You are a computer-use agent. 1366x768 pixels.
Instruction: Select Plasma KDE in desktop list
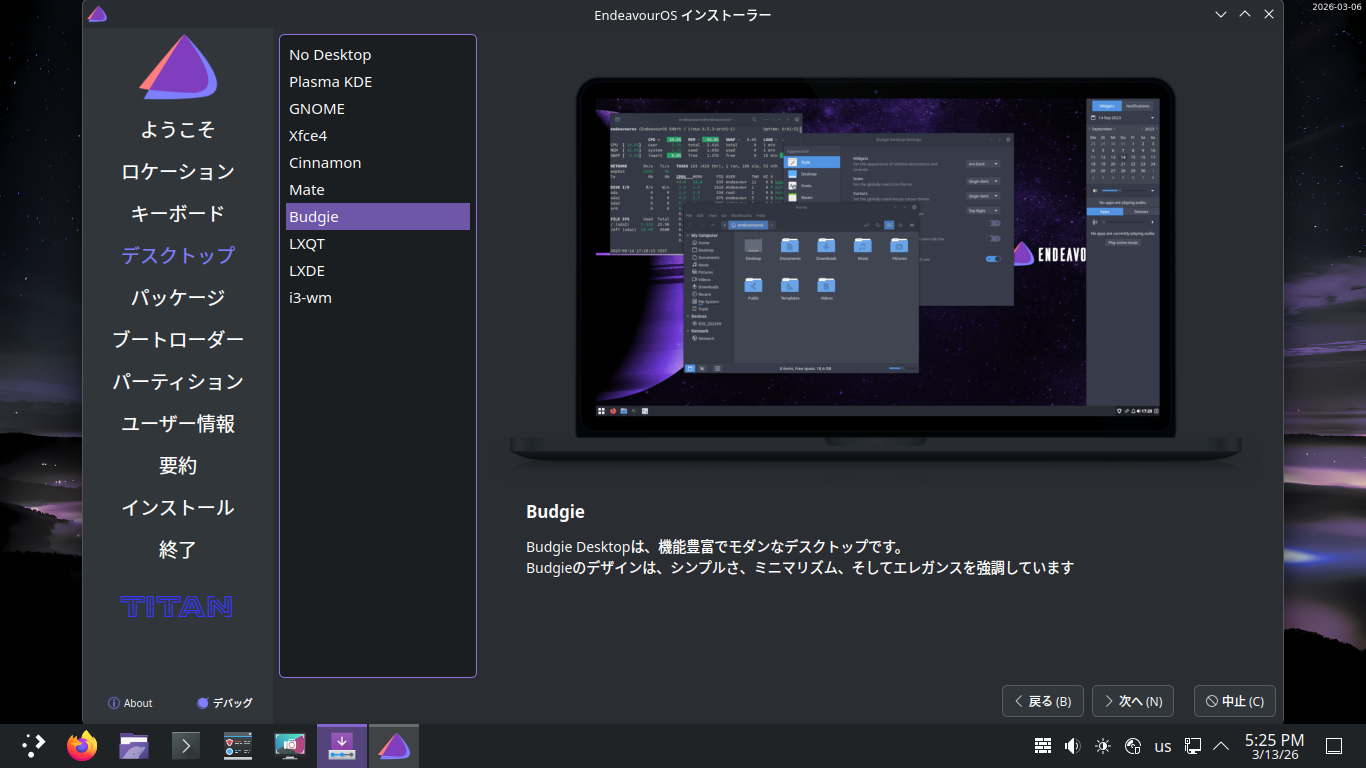331,82
